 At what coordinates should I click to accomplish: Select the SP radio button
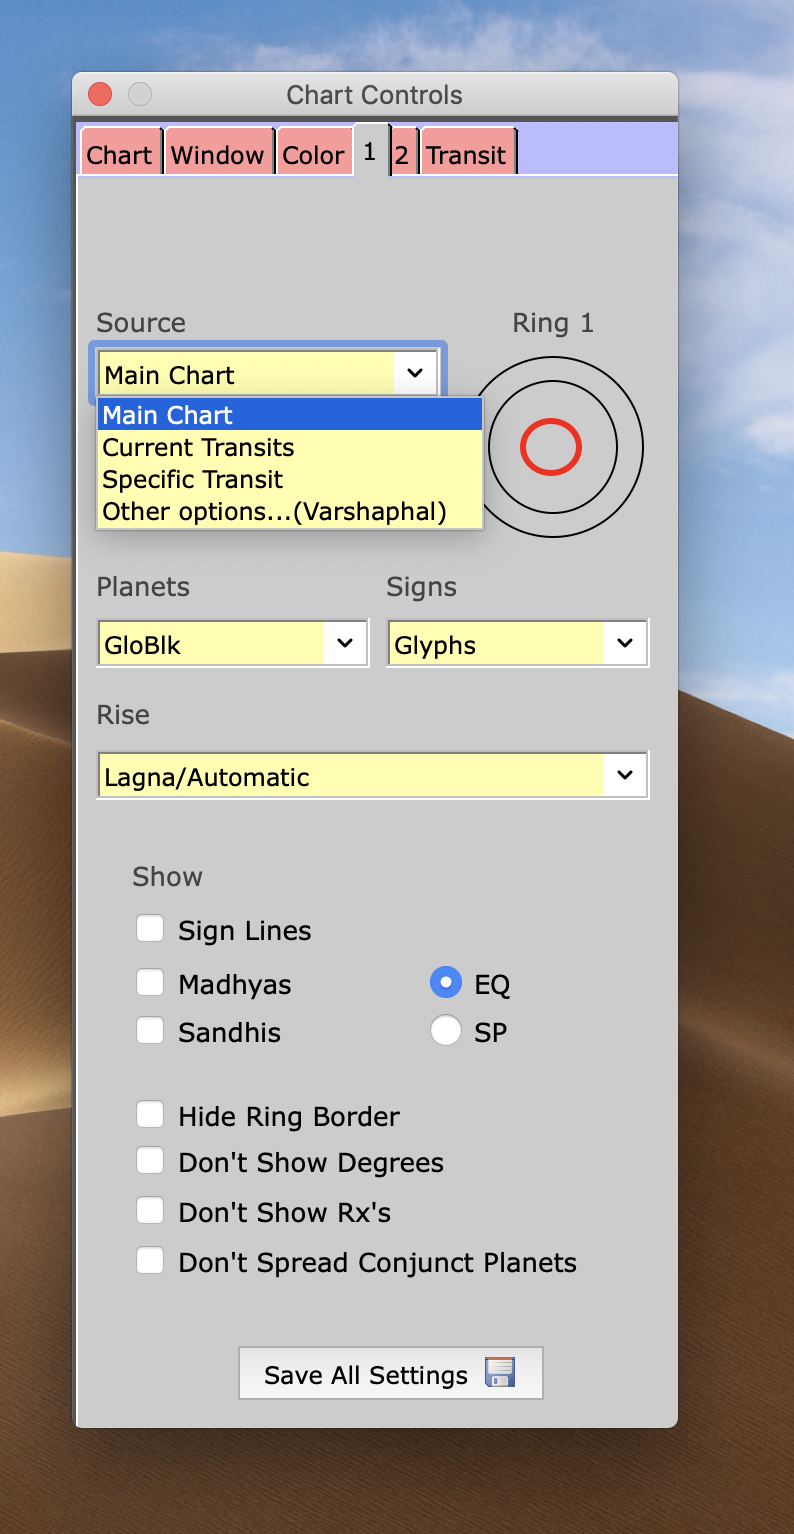tap(445, 1031)
